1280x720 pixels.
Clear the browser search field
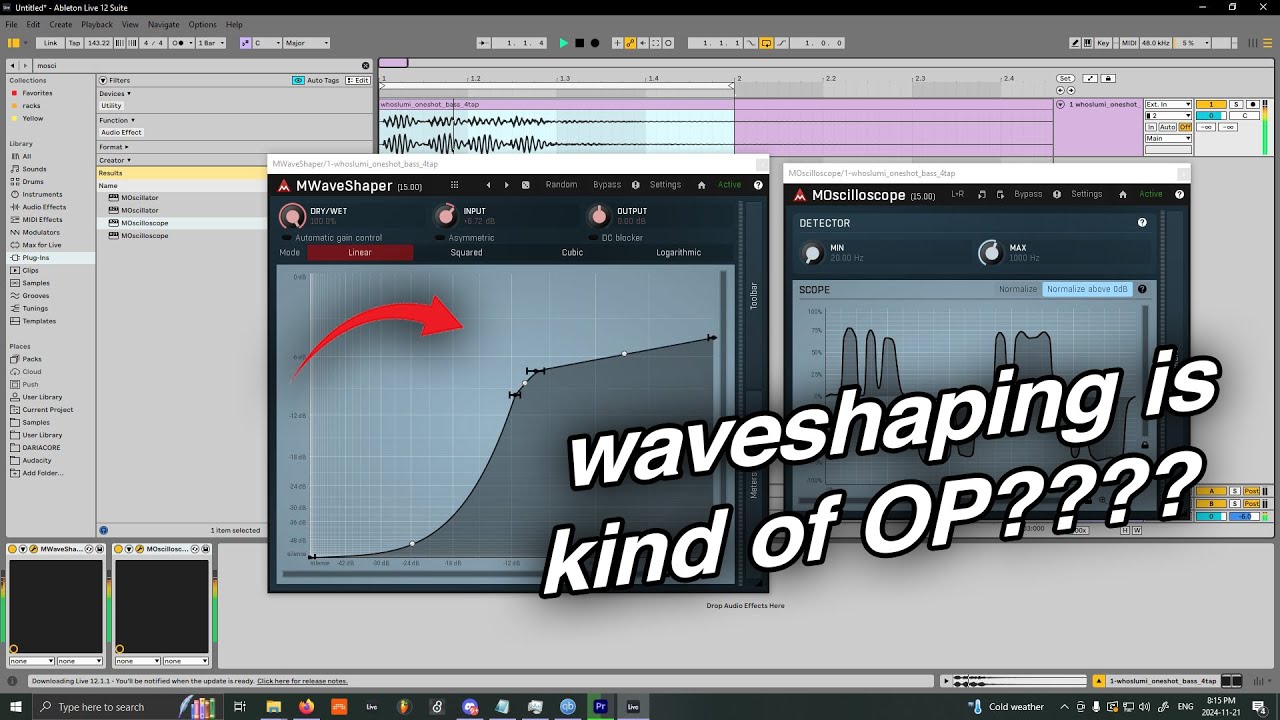coord(365,65)
